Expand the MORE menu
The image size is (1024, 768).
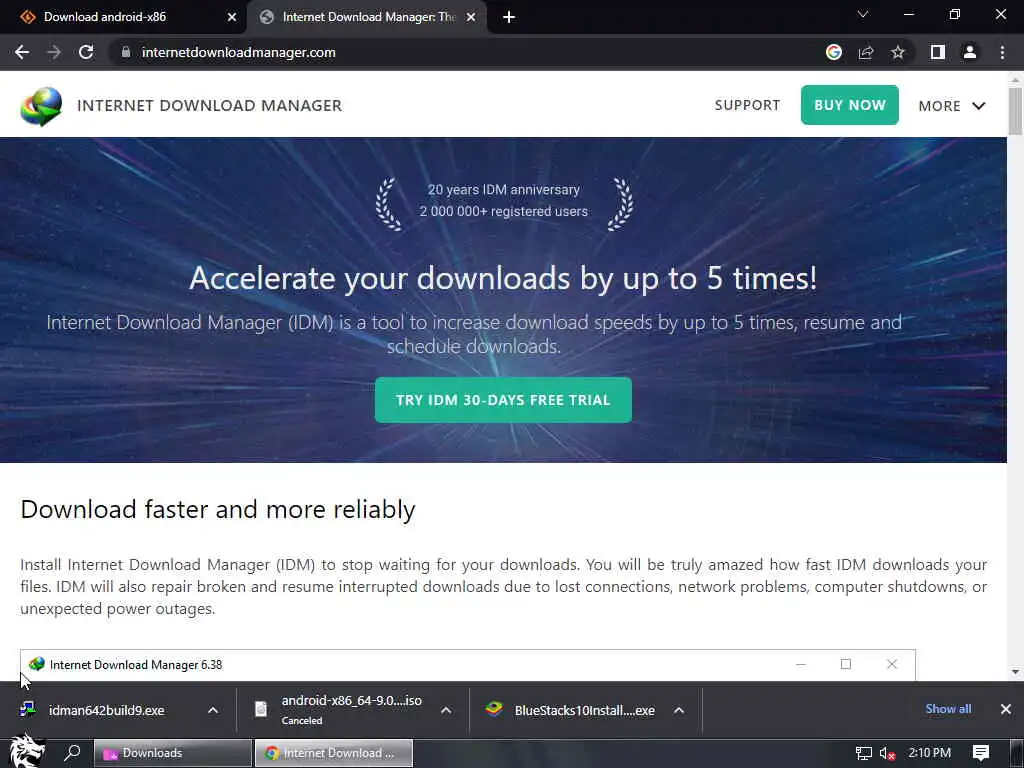952,106
